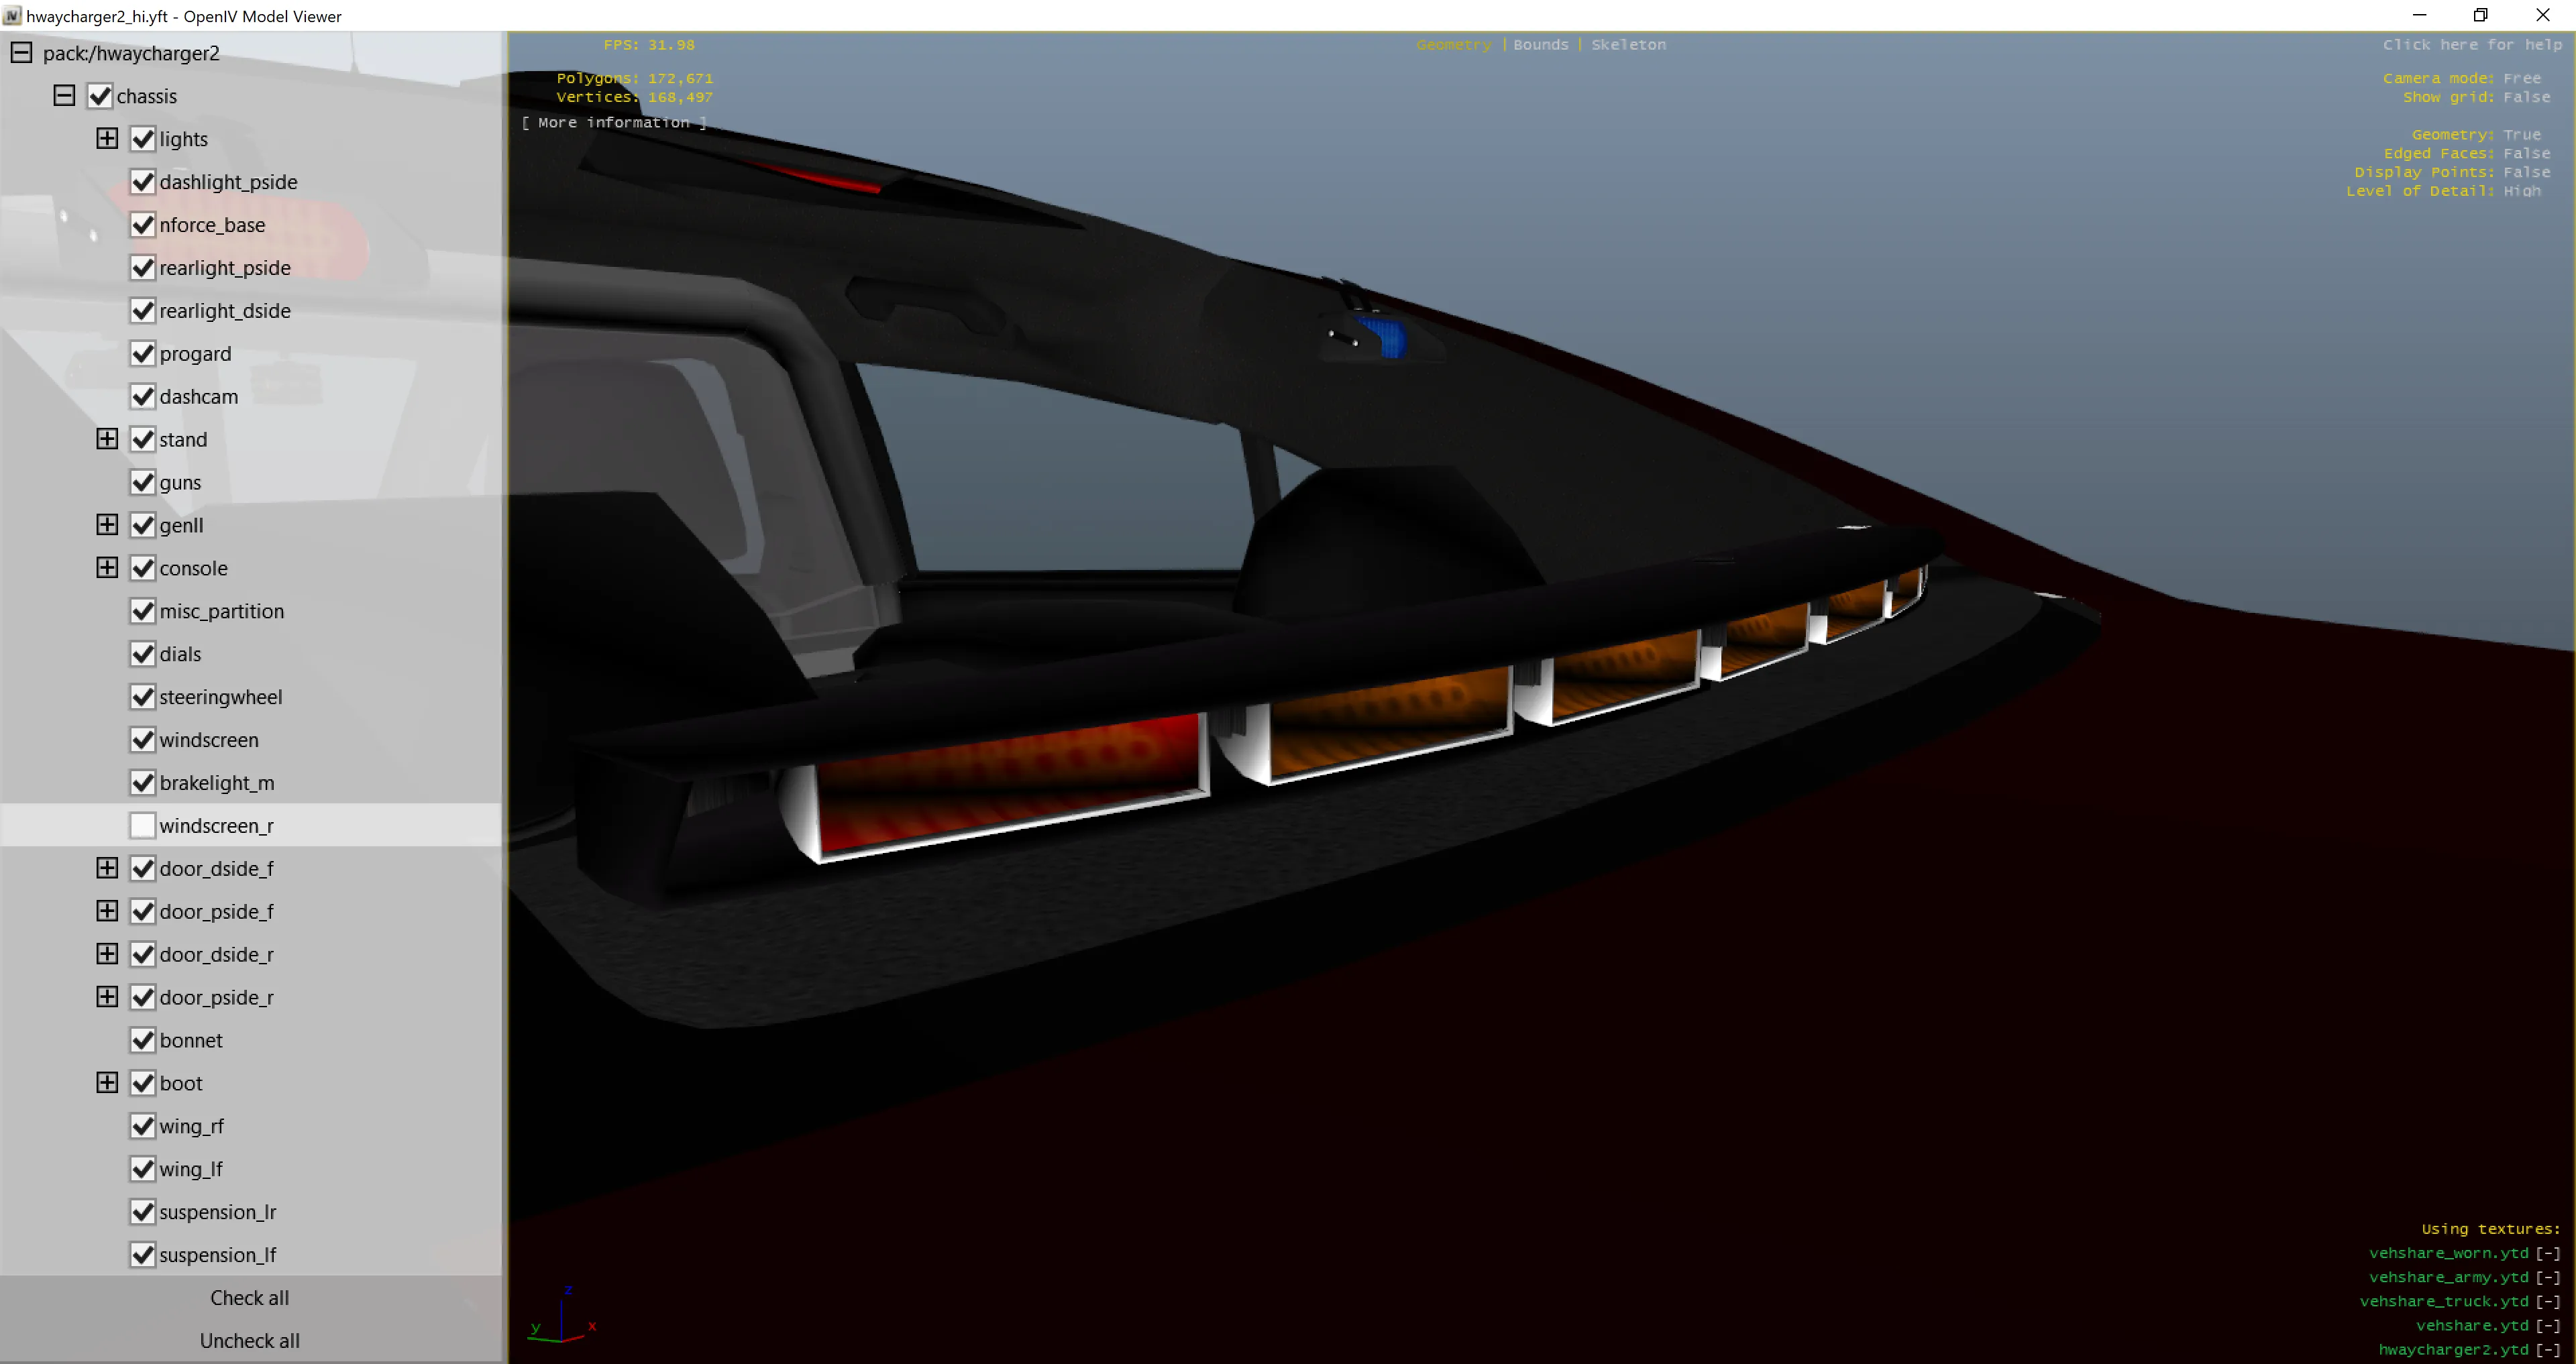Remove the hwaycharger2.ytd texture with [-]
The width and height of the screenshot is (2576, 1364).
[x=2547, y=1350]
